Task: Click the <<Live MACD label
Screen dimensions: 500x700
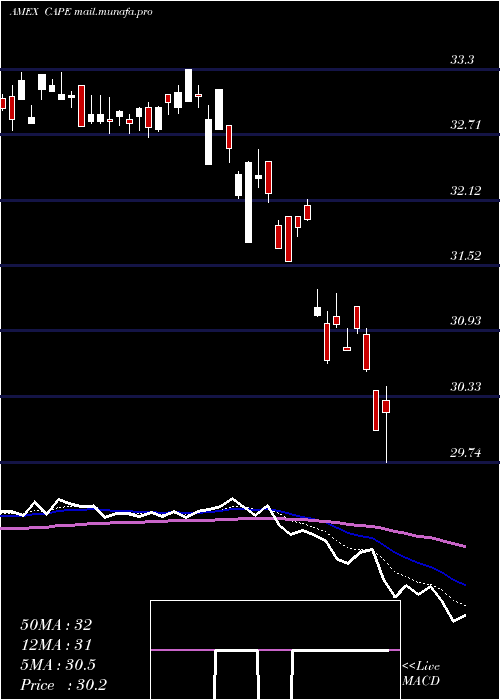Action: point(421,674)
